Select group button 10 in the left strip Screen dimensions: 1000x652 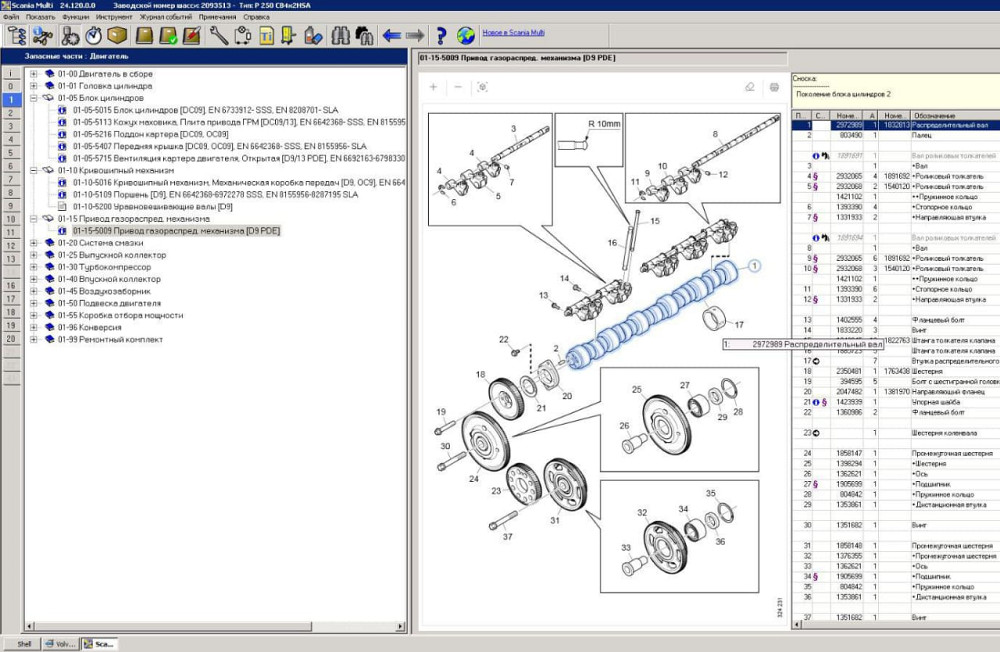10,219
